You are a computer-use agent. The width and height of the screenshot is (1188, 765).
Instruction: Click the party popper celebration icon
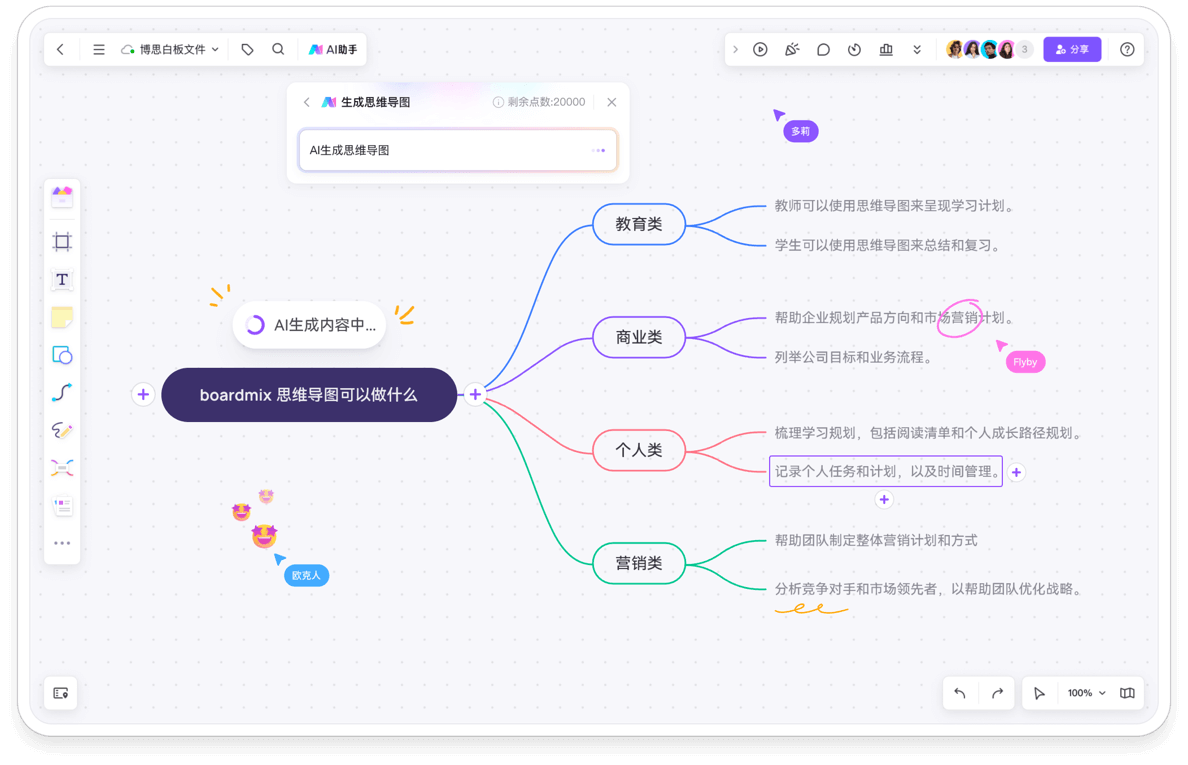[792, 49]
